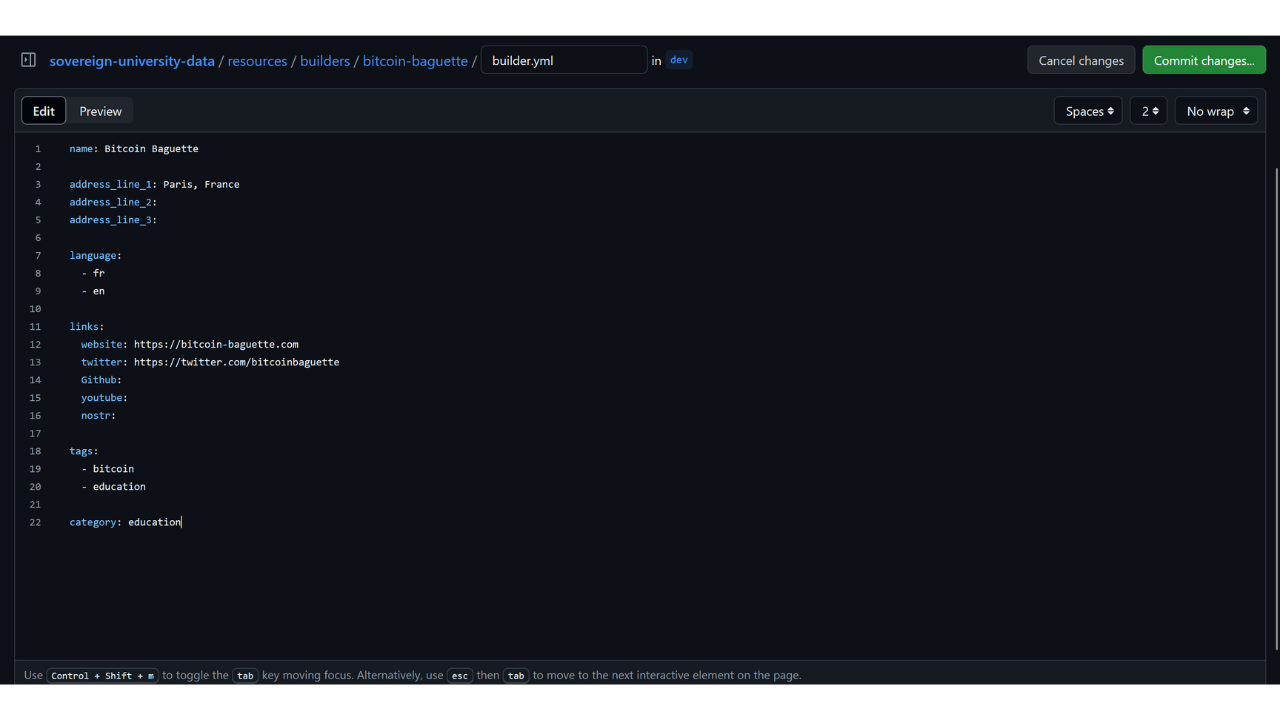Image resolution: width=1280 pixels, height=720 pixels.
Task: Click the builder.yml filename input field
Action: tap(563, 60)
